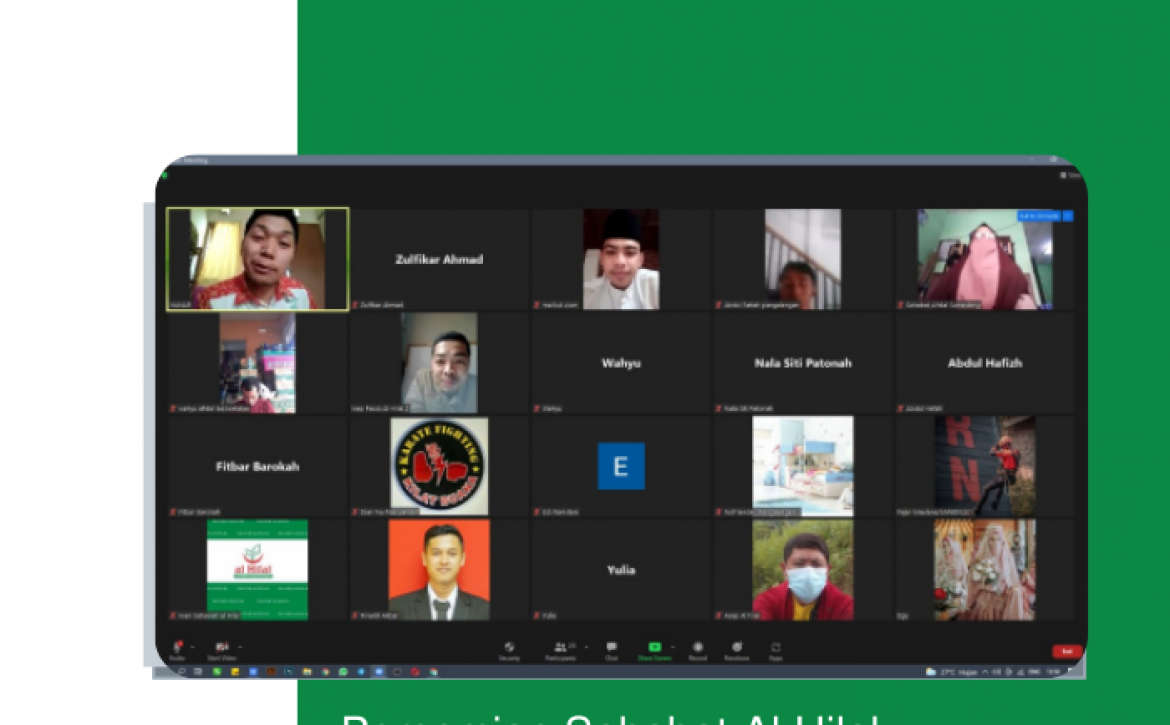The image size is (1170, 725).
Task: Select the Karate Fighting logo video tile
Action: (x=439, y=466)
